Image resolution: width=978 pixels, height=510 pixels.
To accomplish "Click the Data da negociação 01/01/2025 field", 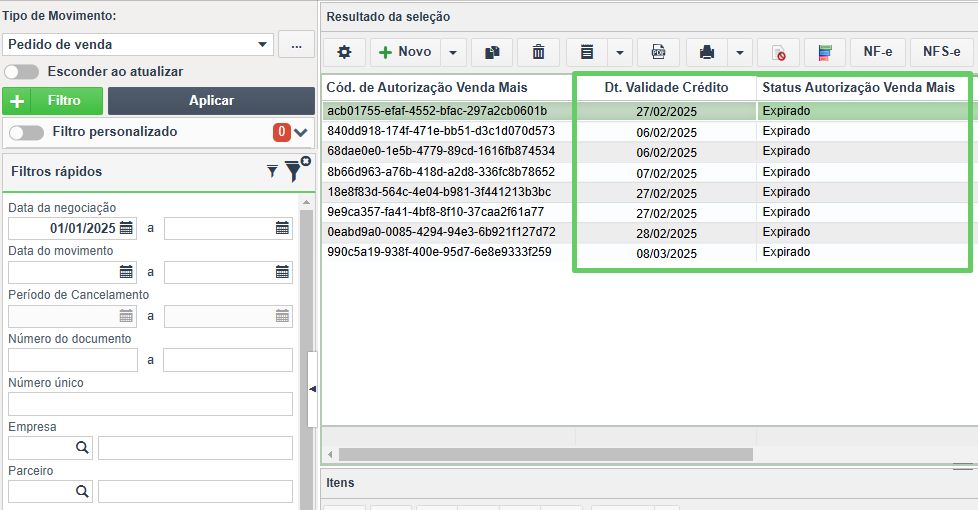I will [72, 228].
